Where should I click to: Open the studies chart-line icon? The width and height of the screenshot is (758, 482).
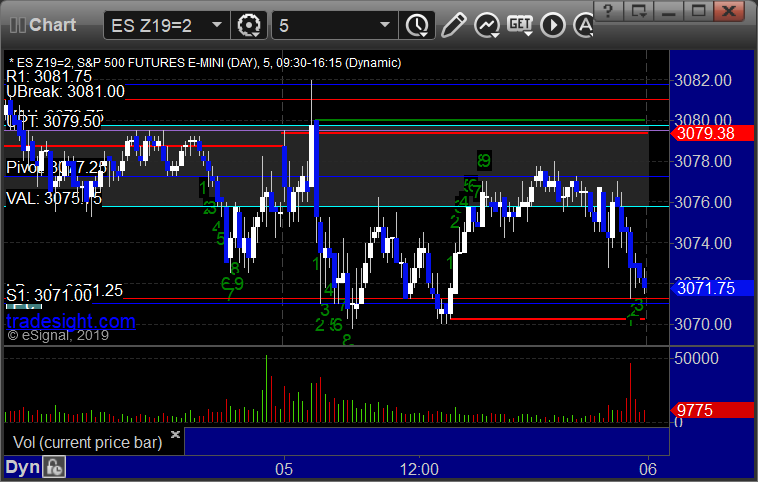pos(487,25)
